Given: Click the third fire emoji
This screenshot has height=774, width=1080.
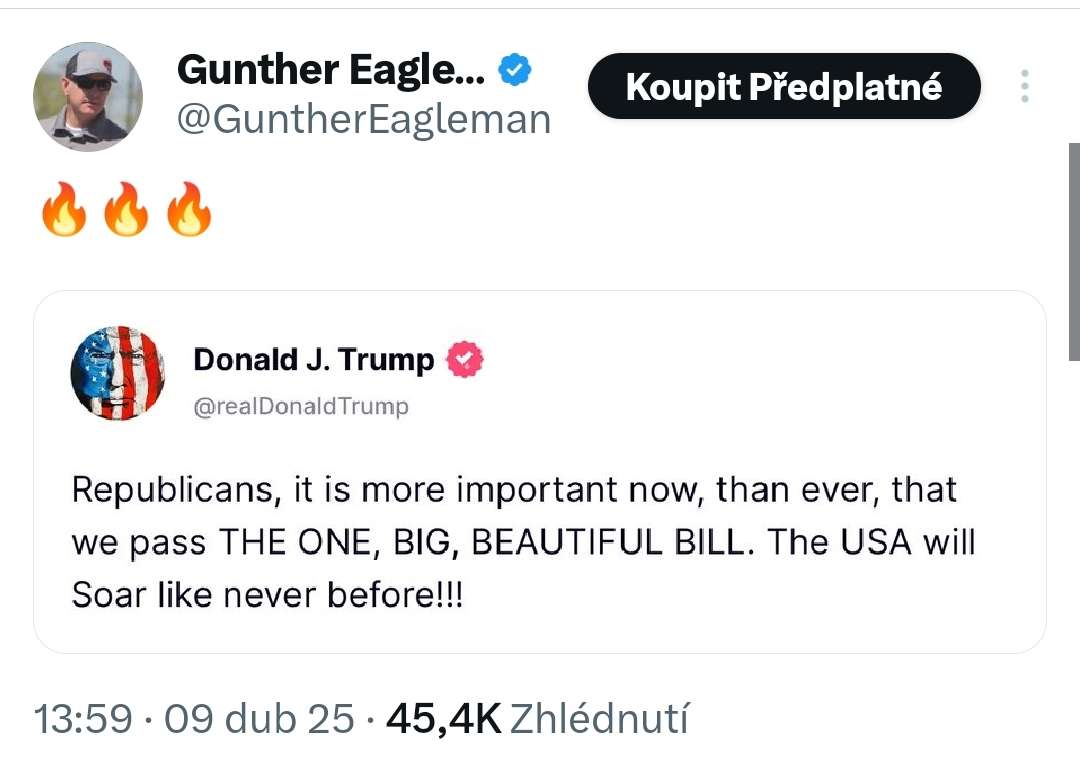Looking at the screenshot, I should pos(189,210).
